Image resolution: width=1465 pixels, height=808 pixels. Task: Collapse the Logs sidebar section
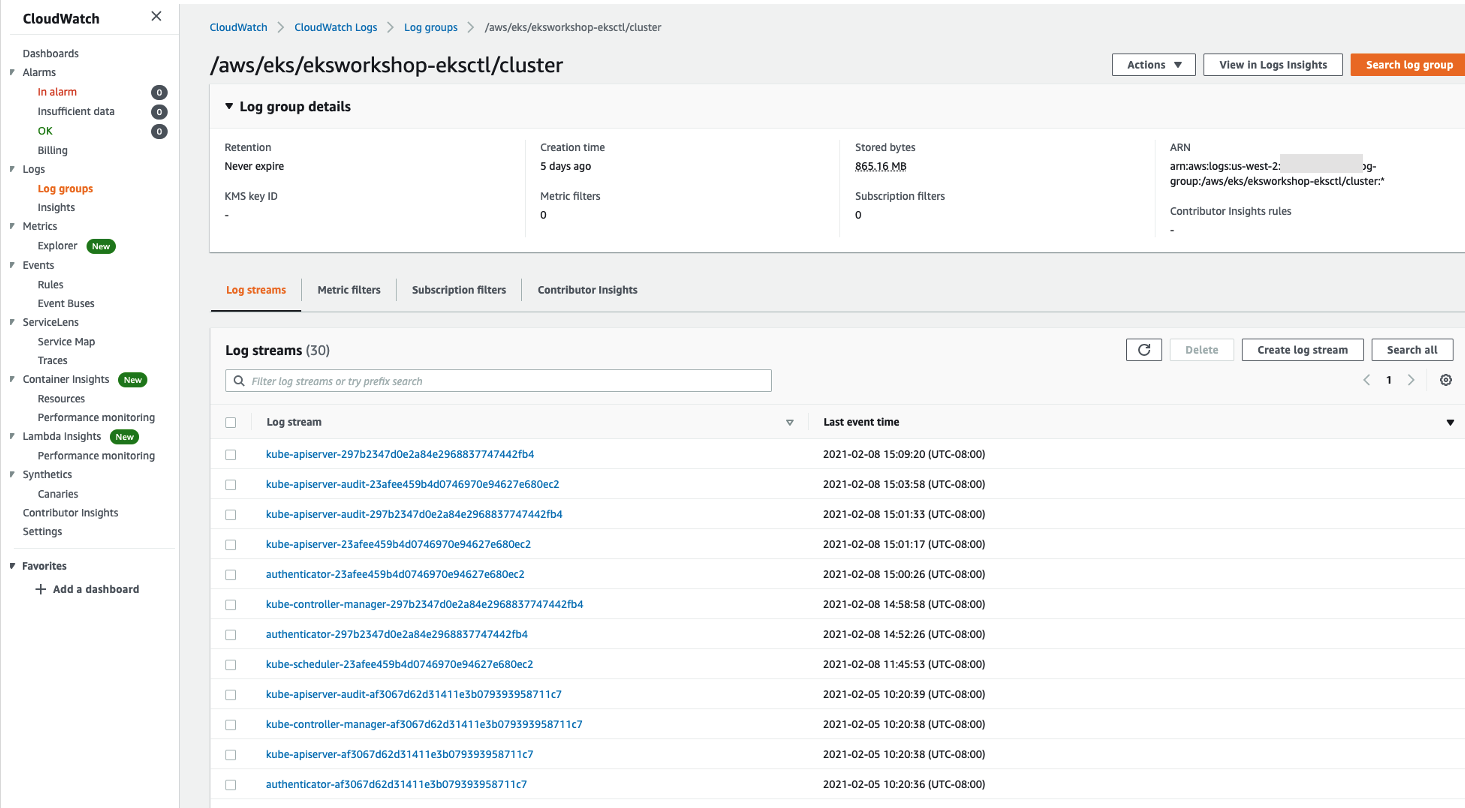coord(12,170)
